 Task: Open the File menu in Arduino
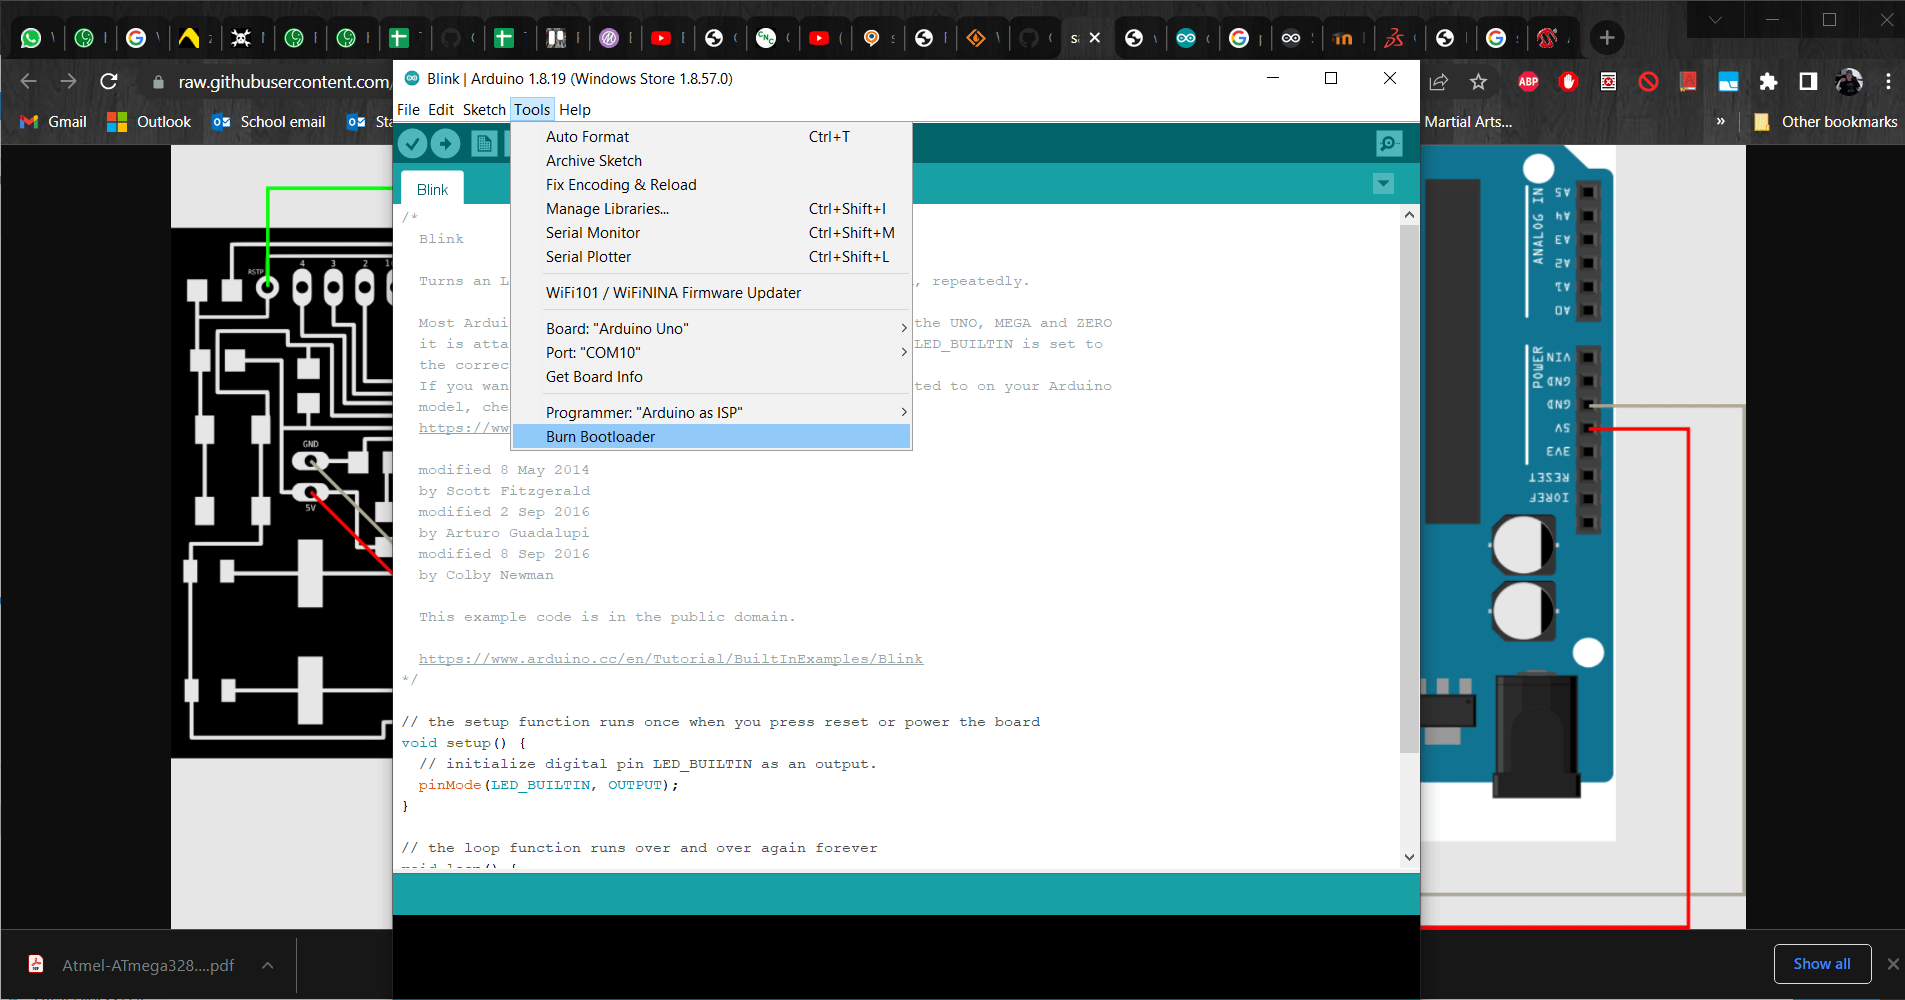(408, 110)
